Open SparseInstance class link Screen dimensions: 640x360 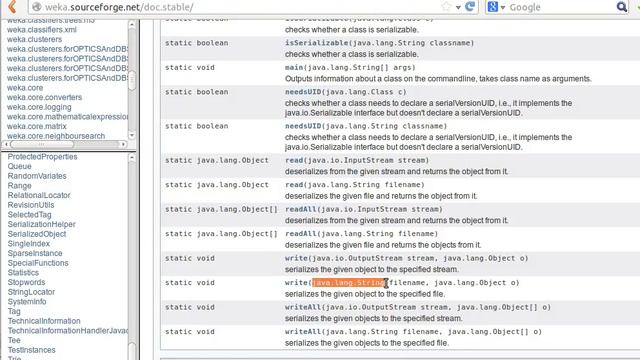pyautogui.click(x=35, y=253)
